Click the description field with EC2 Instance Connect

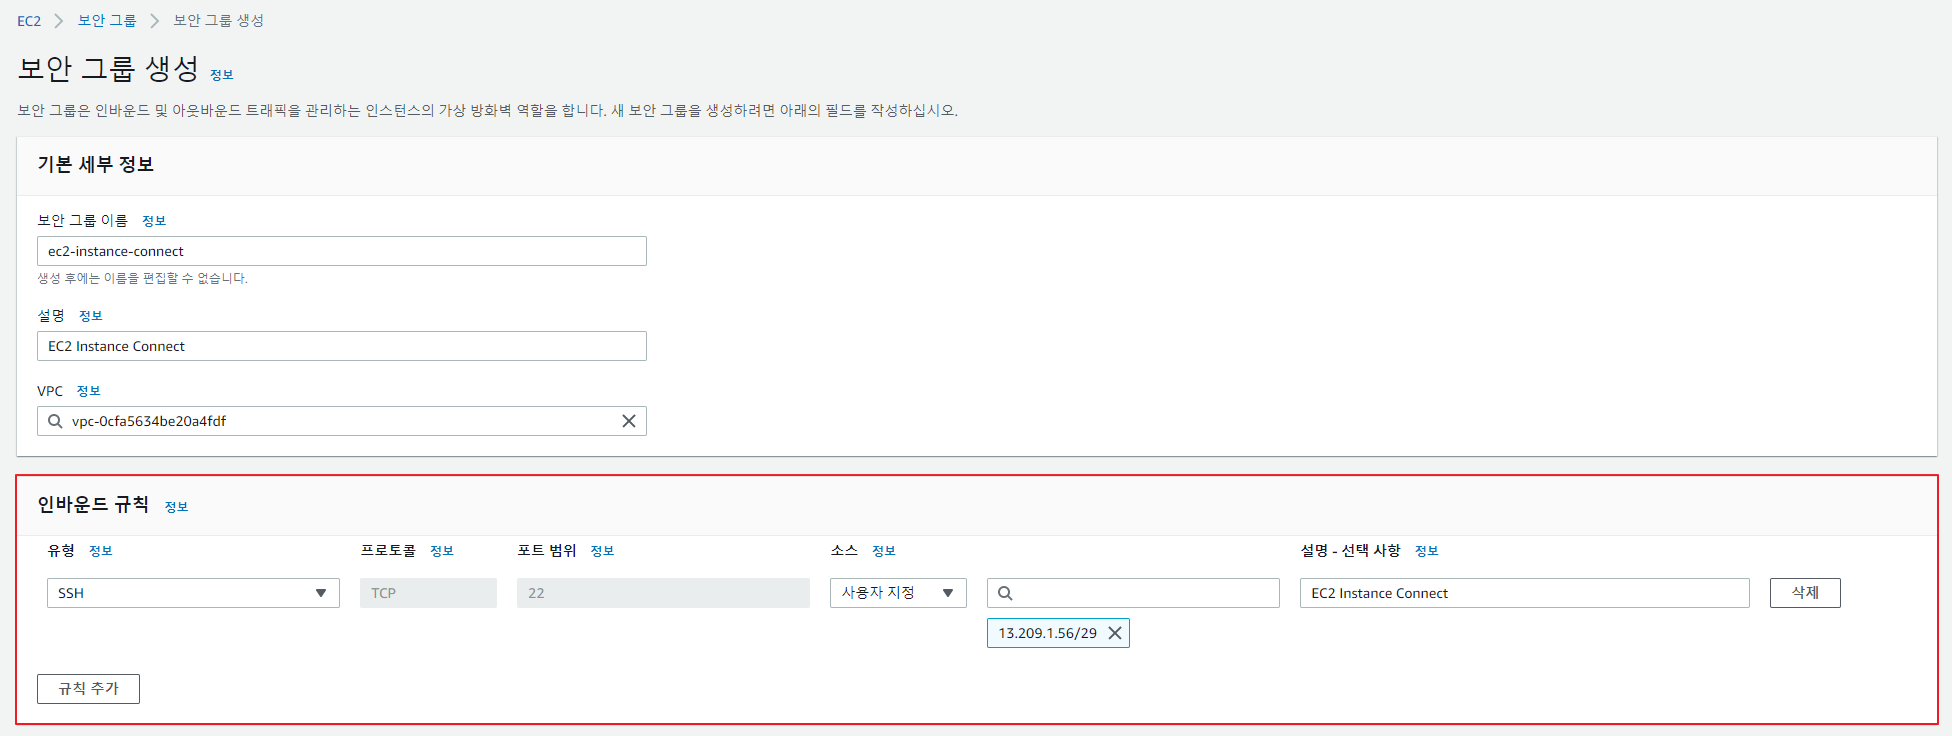pyautogui.click(x=341, y=346)
